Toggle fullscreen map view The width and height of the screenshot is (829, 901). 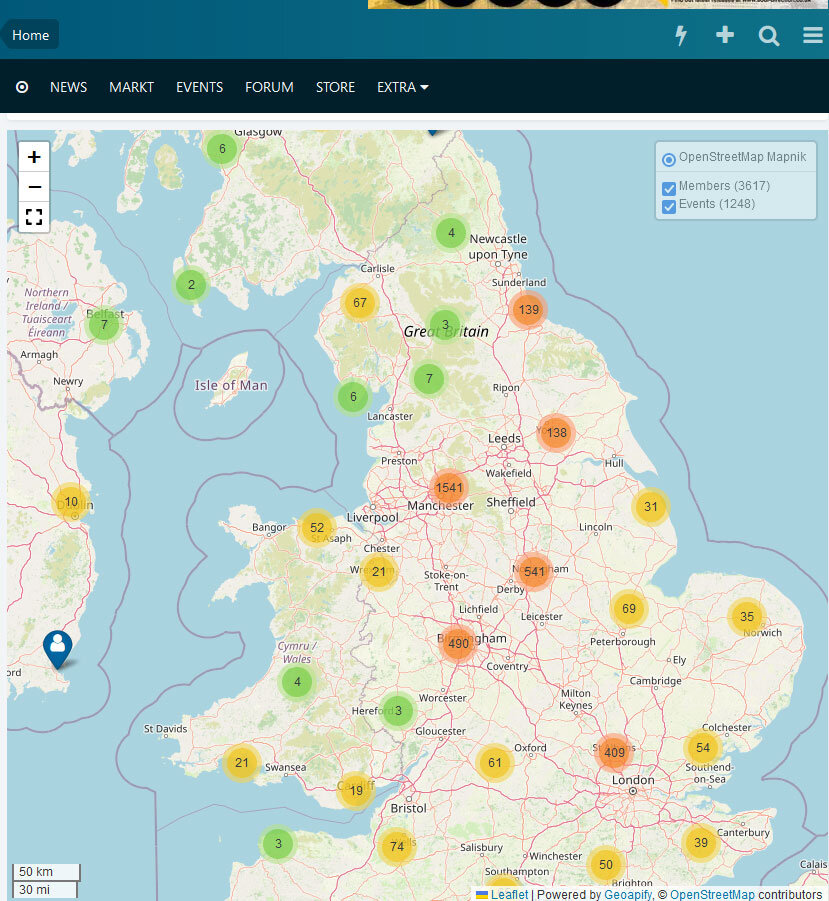34,217
